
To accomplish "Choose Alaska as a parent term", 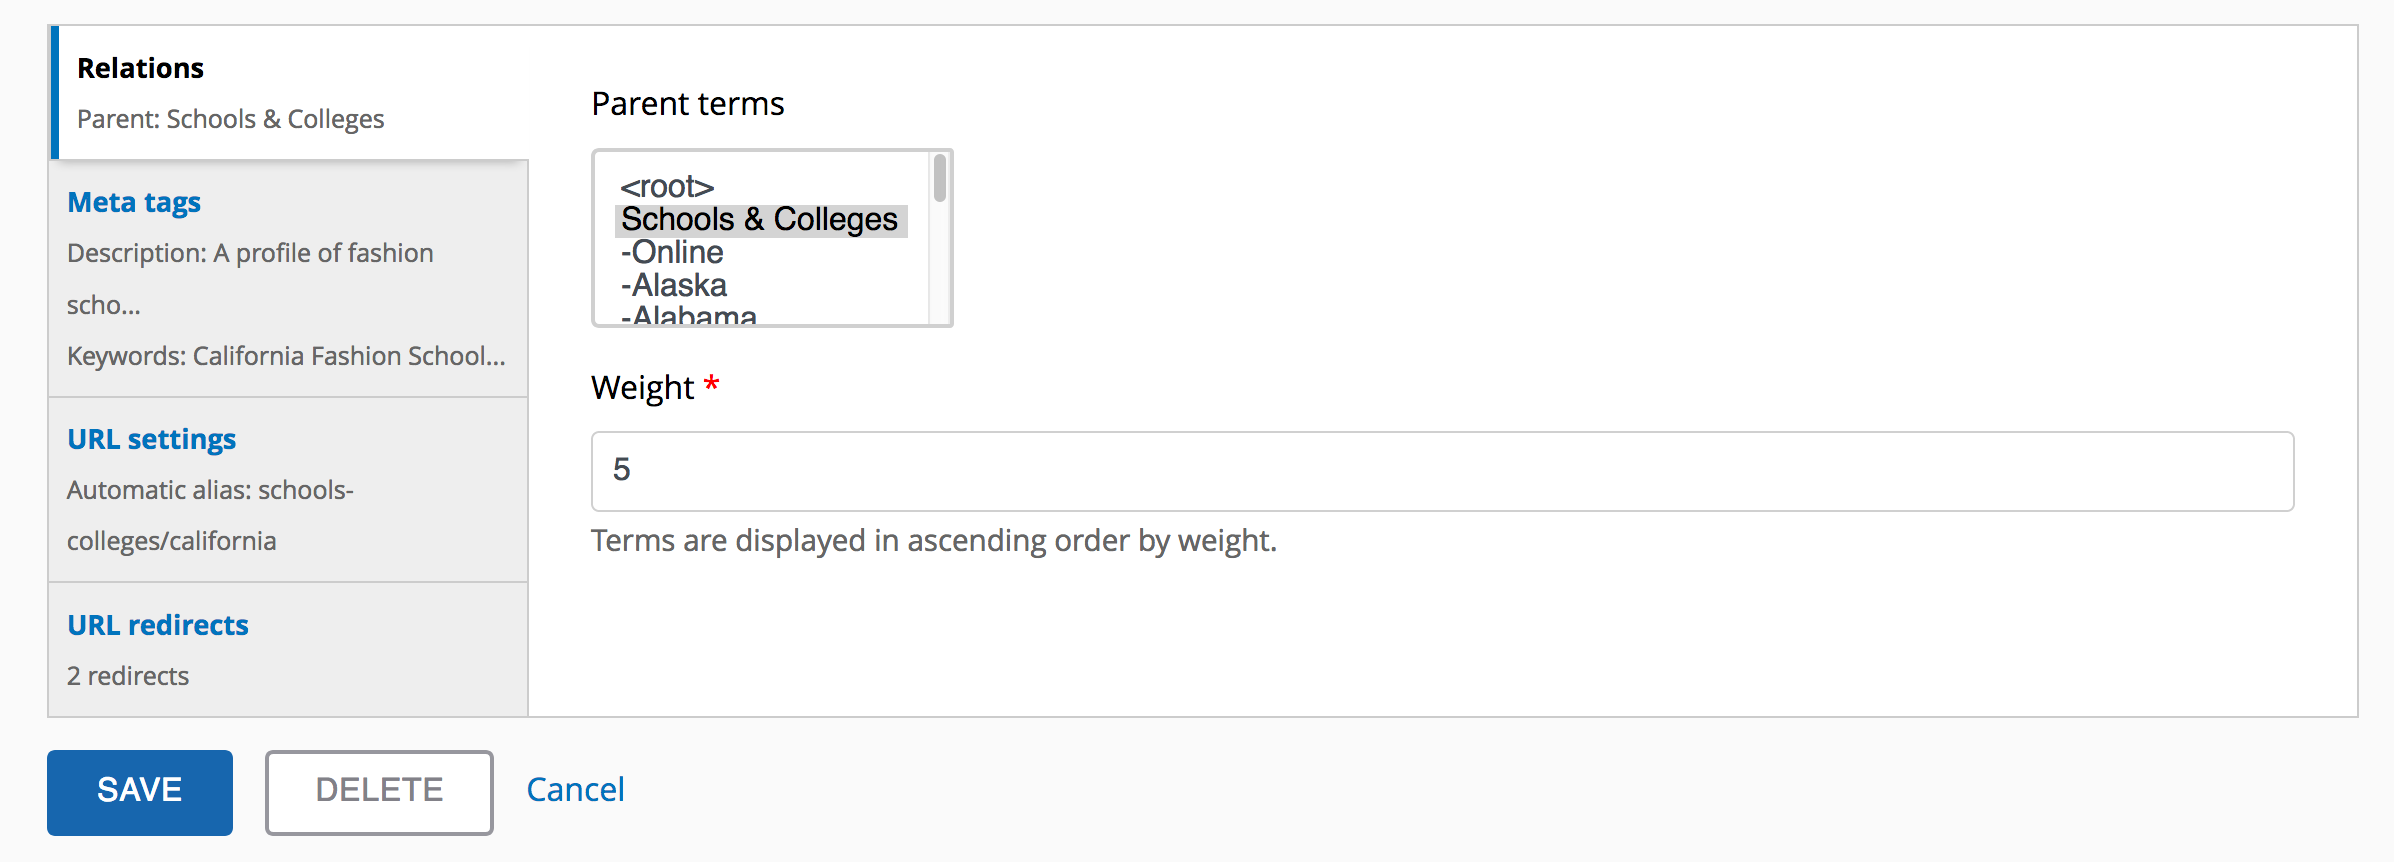I will click(x=674, y=285).
